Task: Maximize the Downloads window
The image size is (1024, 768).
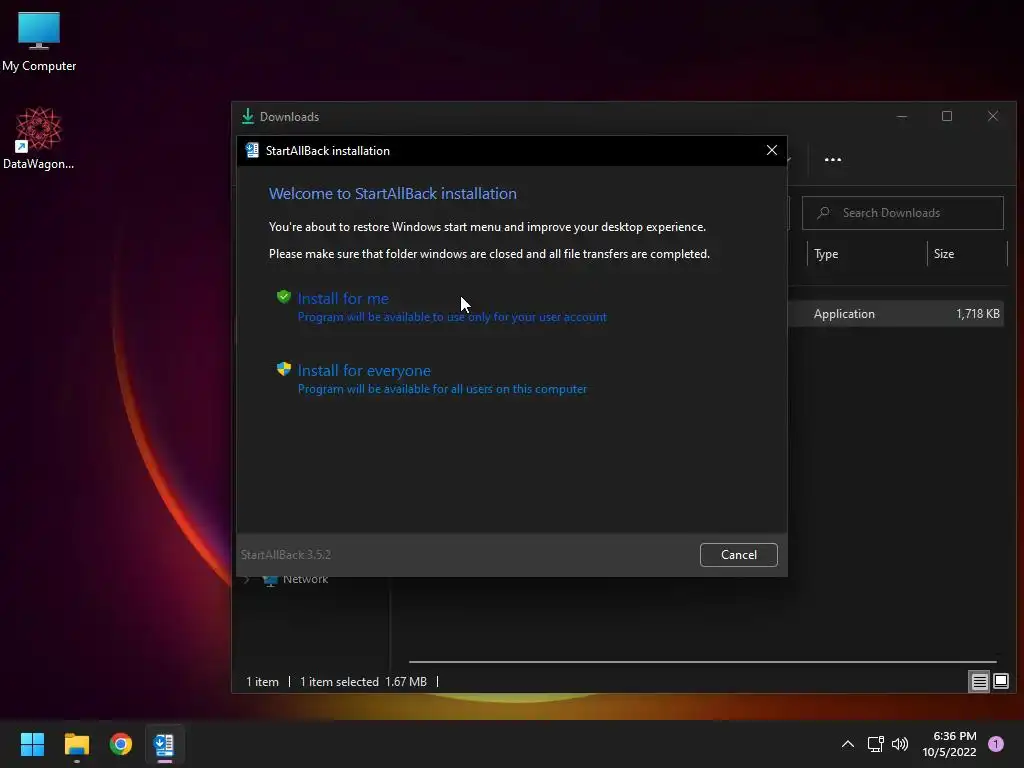Action: coord(946,116)
